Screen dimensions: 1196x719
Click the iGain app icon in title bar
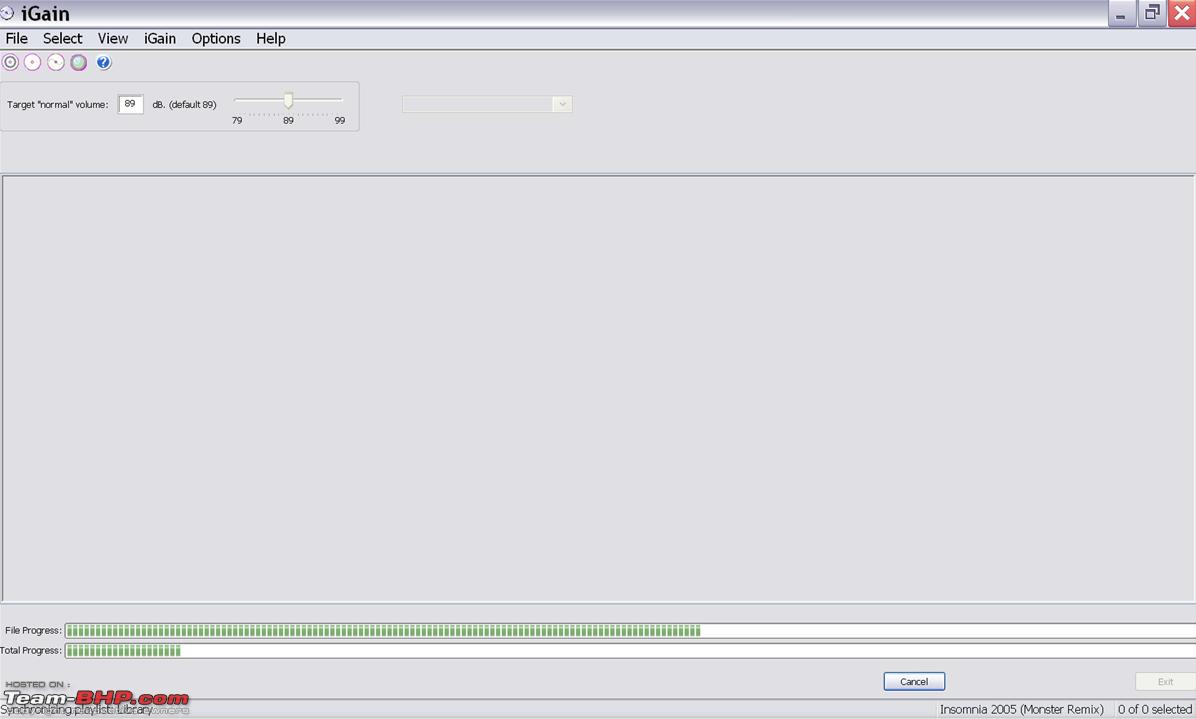[x=8, y=13]
